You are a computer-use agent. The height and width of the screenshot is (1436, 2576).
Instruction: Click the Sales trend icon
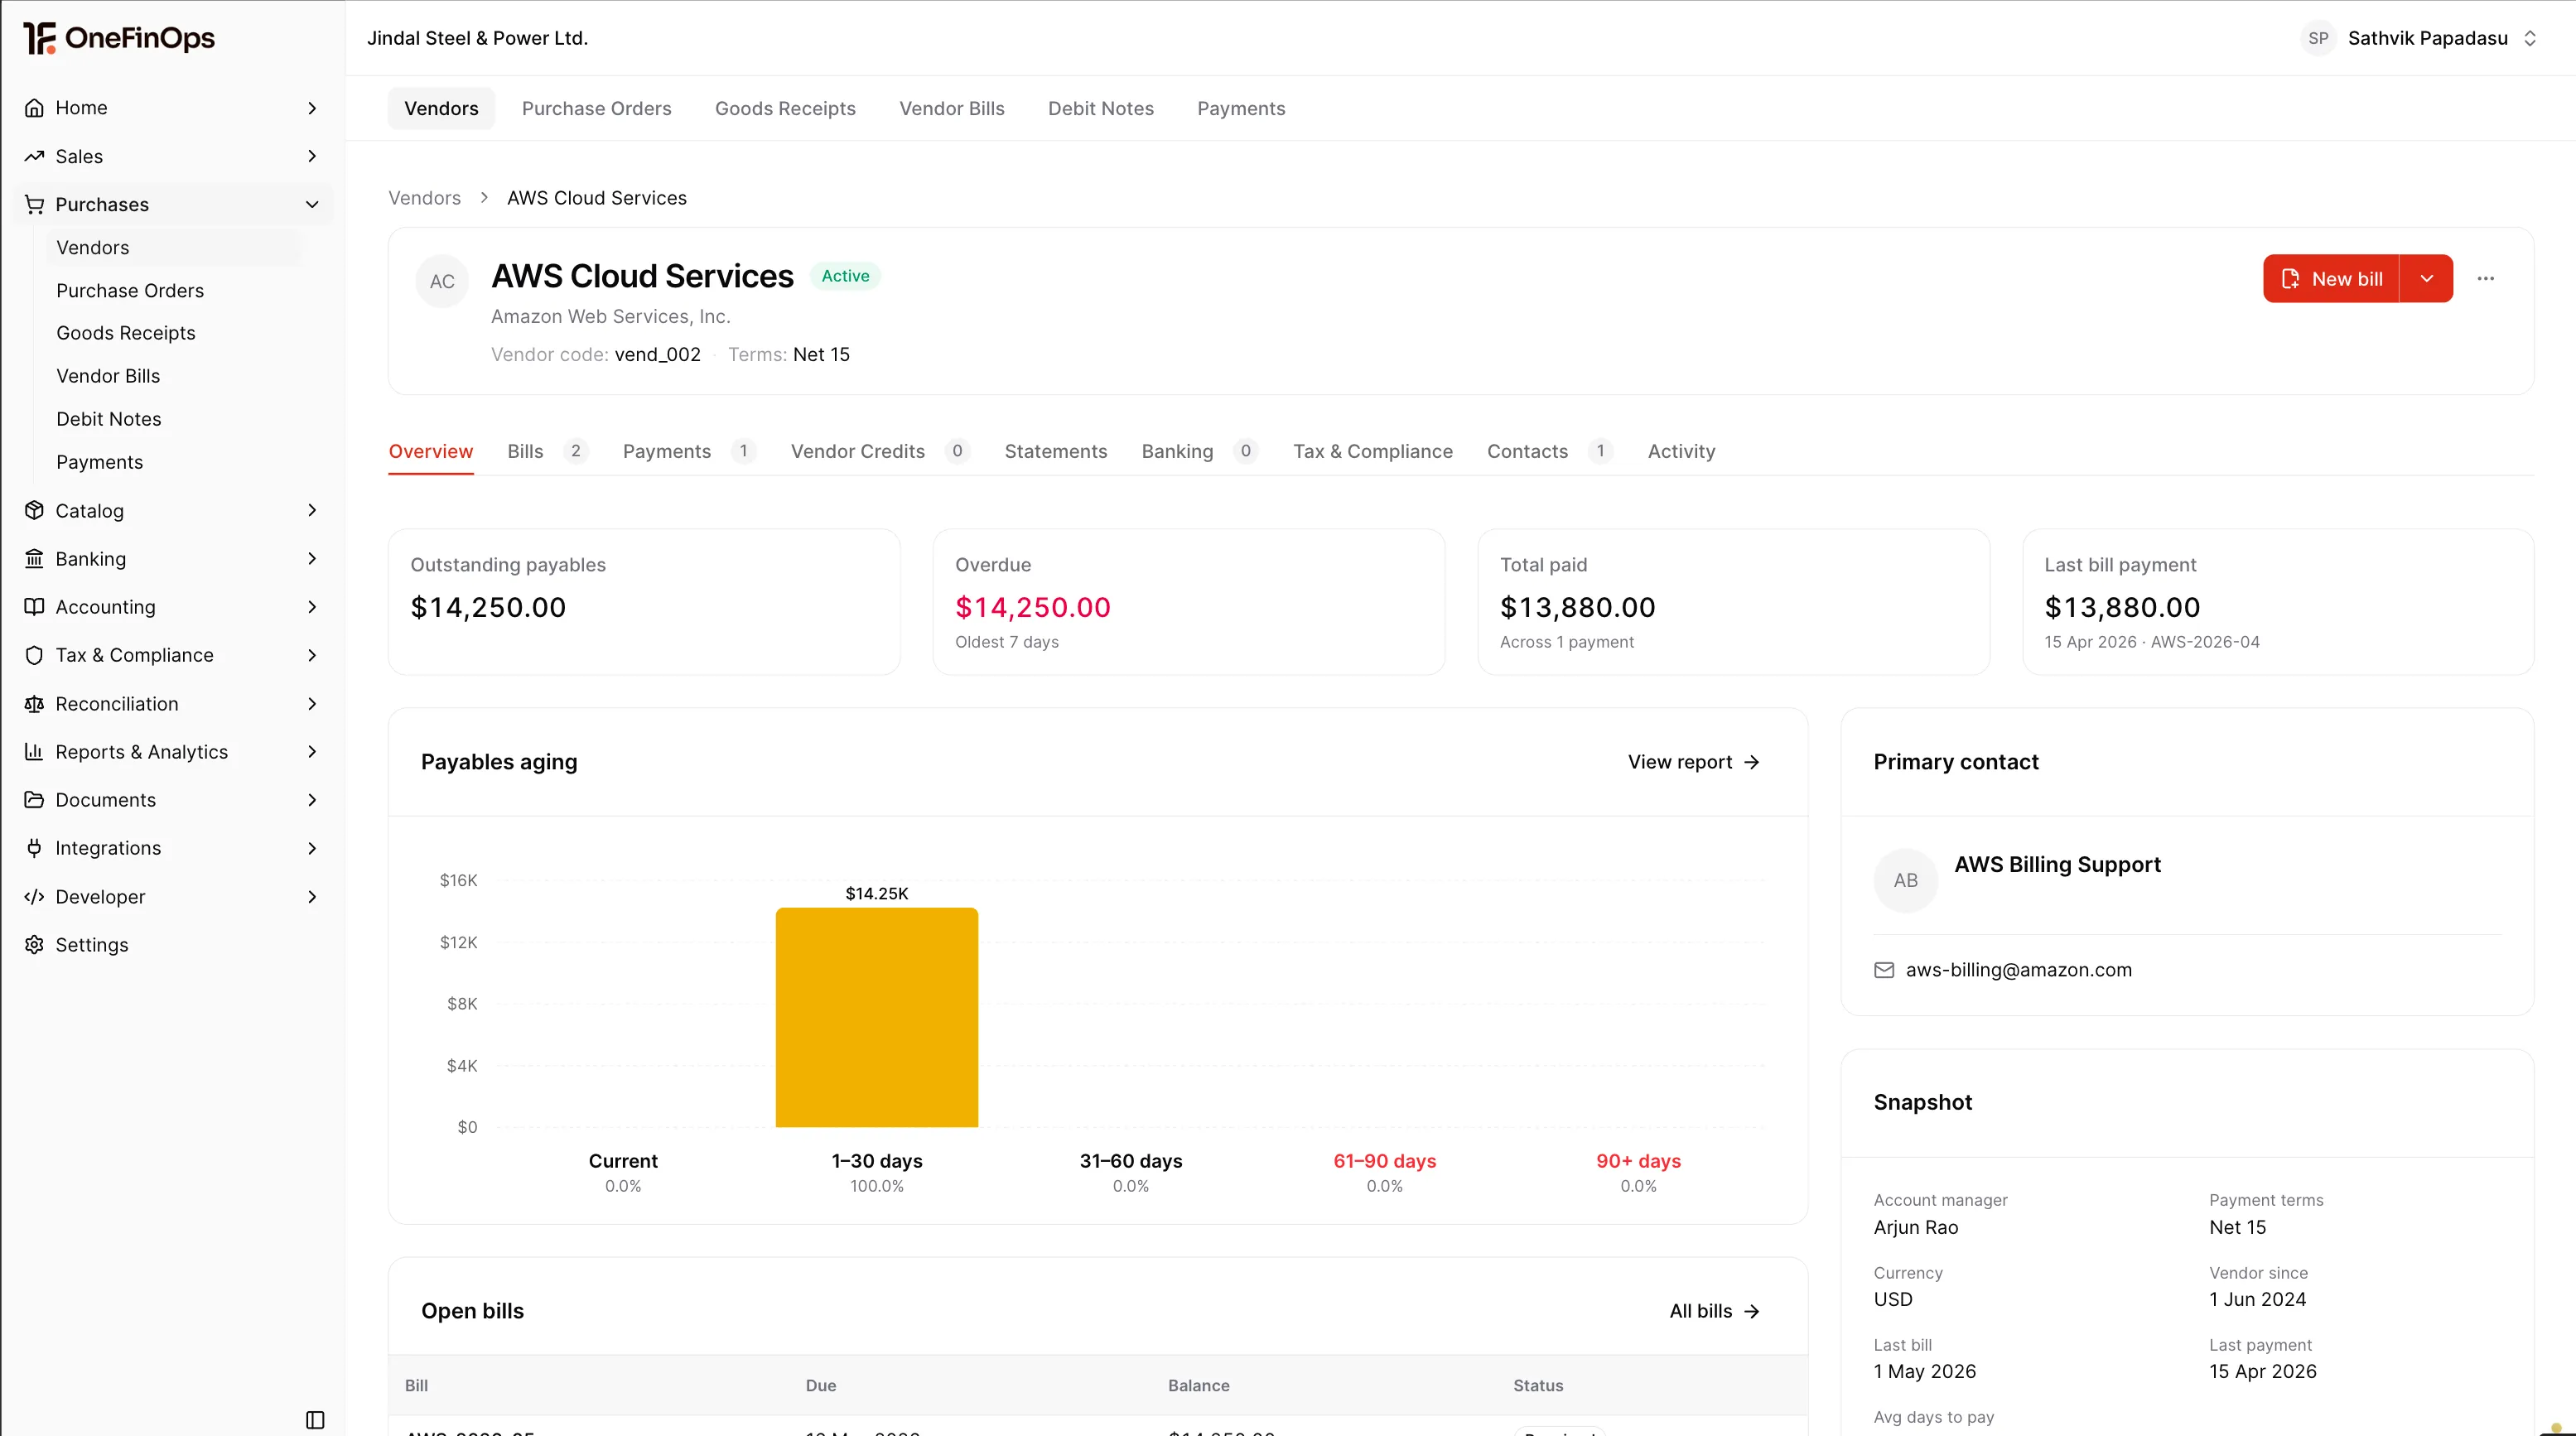34,156
